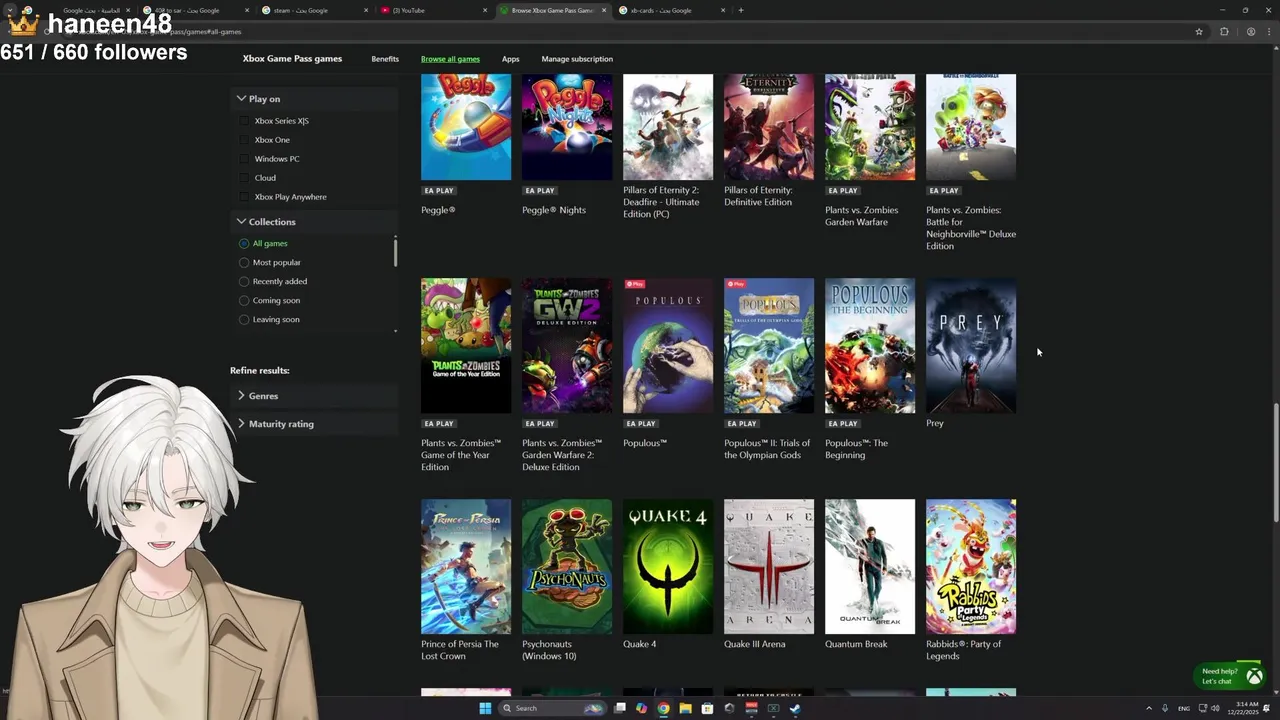Click the ENG language indicator
The width and height of the screenshot is (1280, 720).
pyautogui.click(x=1184, y=708)
